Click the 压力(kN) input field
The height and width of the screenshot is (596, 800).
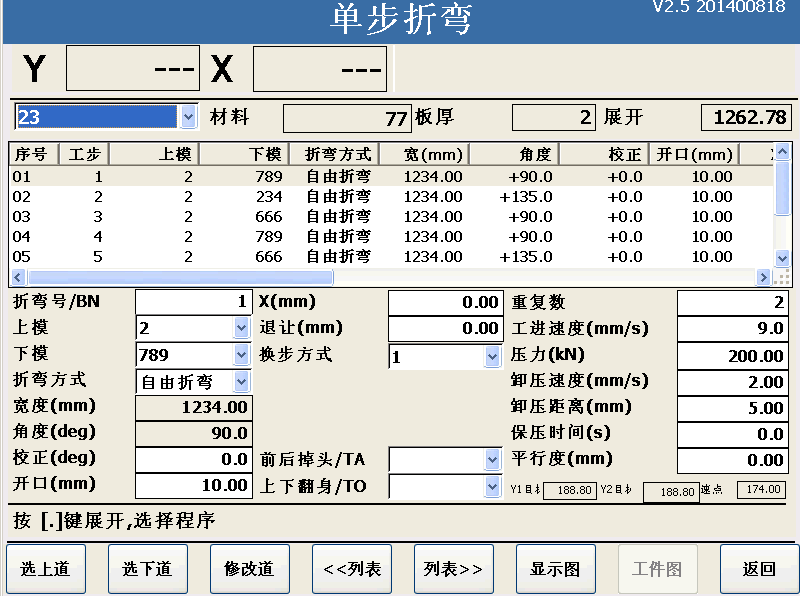(733, 356)
